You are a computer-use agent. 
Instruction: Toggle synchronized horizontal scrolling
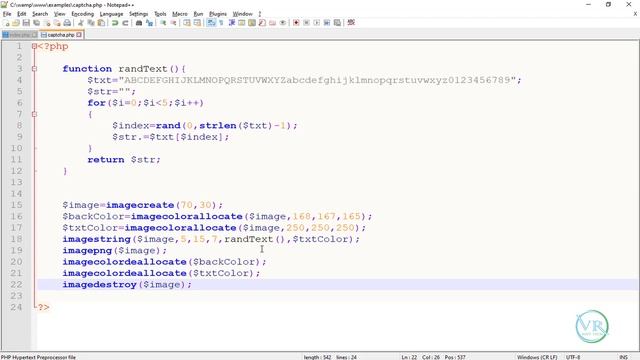pos(198,23)
